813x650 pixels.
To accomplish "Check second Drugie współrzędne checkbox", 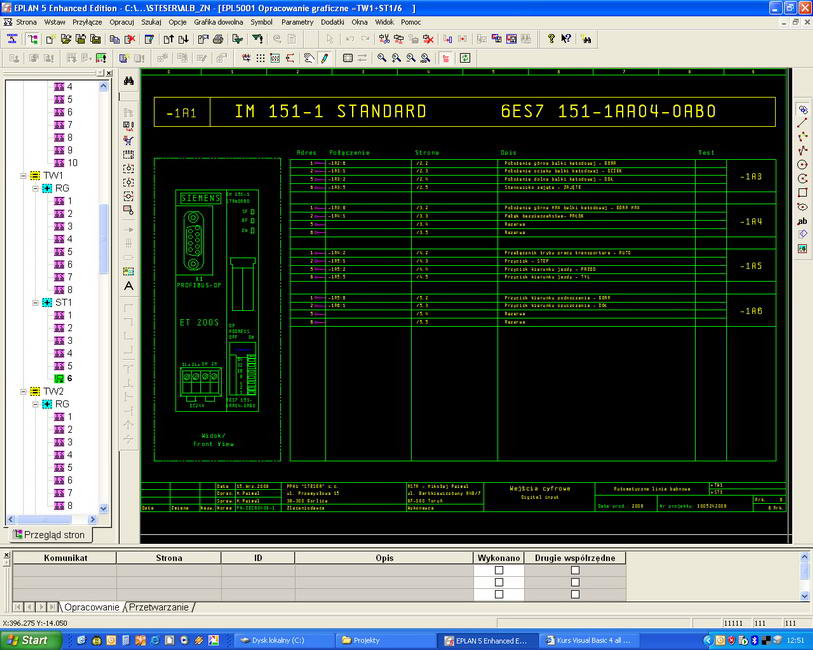I will [575, 582].
